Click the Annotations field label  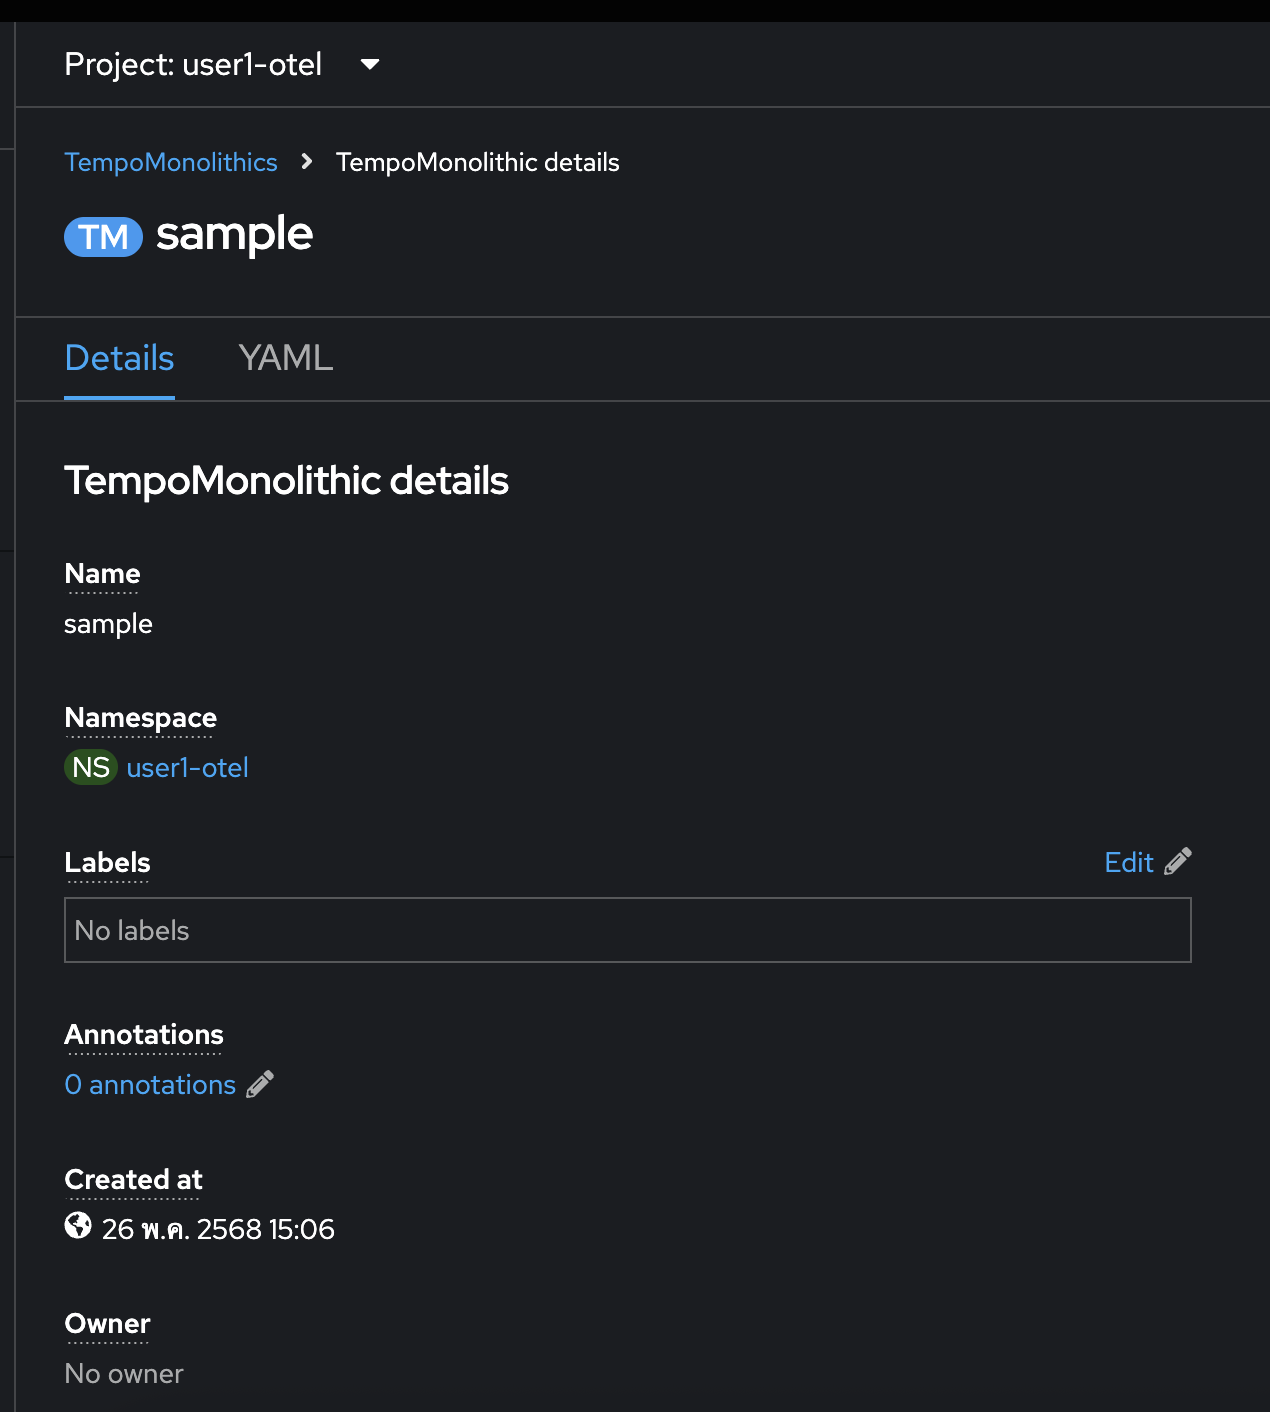coord(144,1035)
